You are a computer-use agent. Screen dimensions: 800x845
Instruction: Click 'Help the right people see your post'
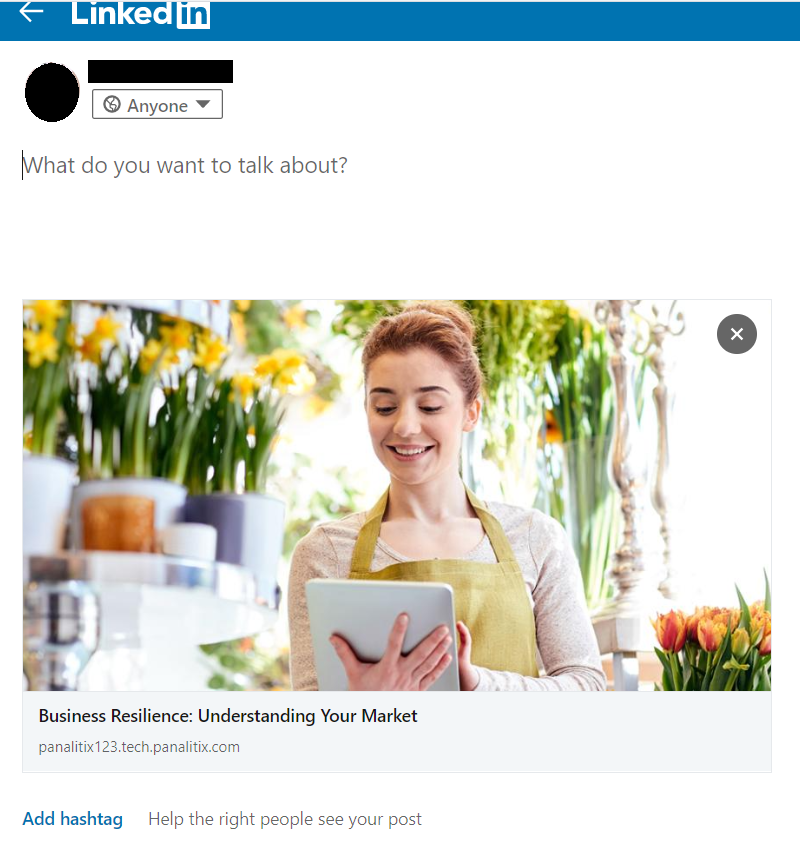click(285, 819)
